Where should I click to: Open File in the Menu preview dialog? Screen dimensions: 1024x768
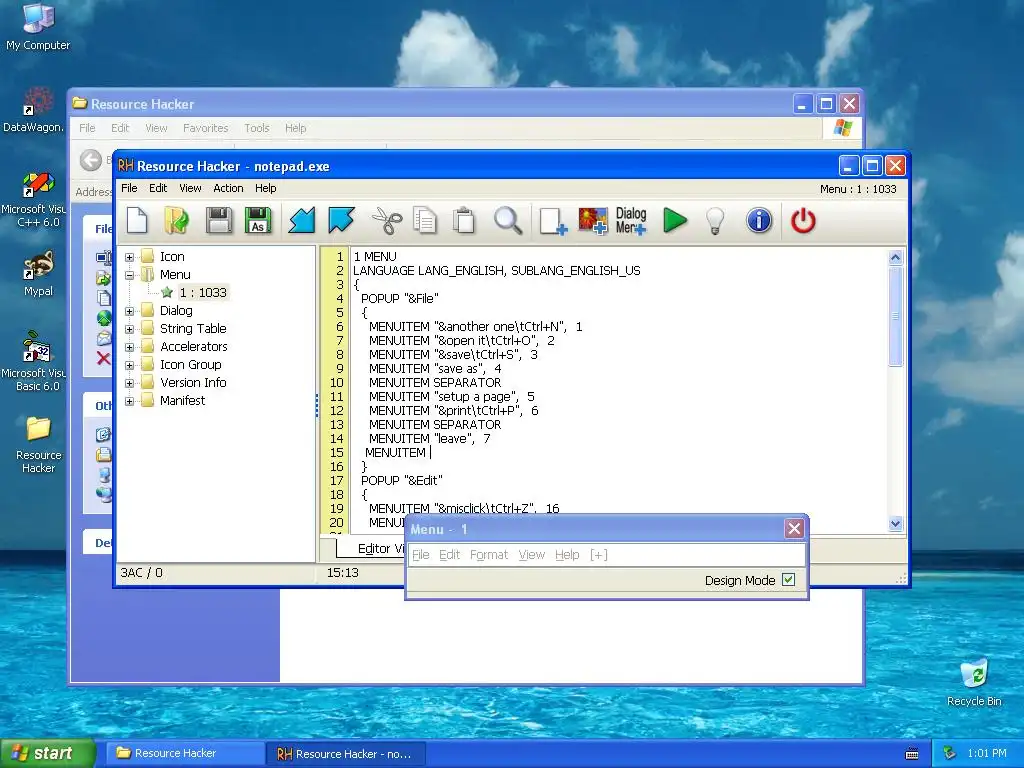(x=421, y=554)
